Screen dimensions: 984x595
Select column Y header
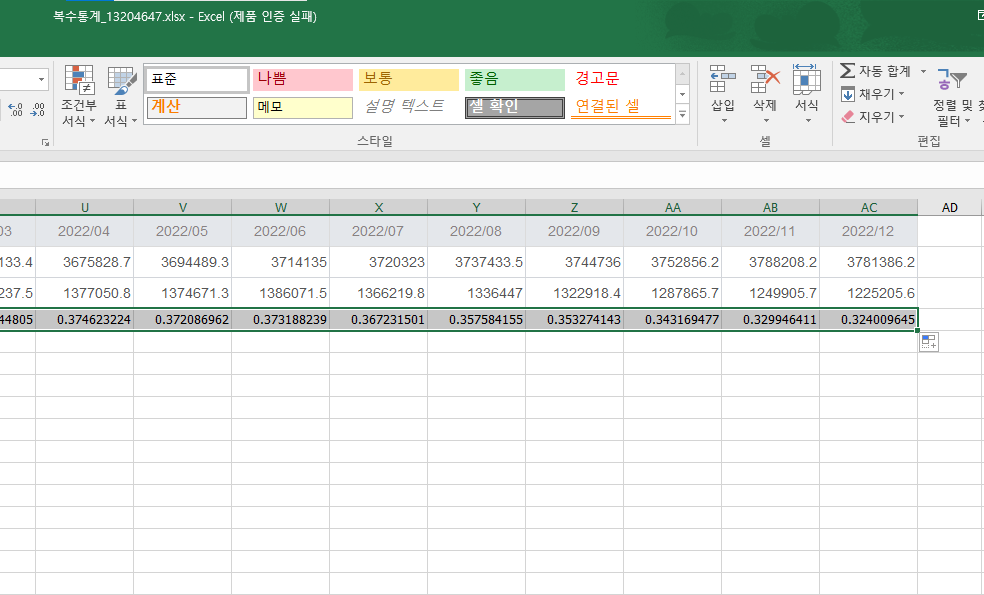(476, 207)
